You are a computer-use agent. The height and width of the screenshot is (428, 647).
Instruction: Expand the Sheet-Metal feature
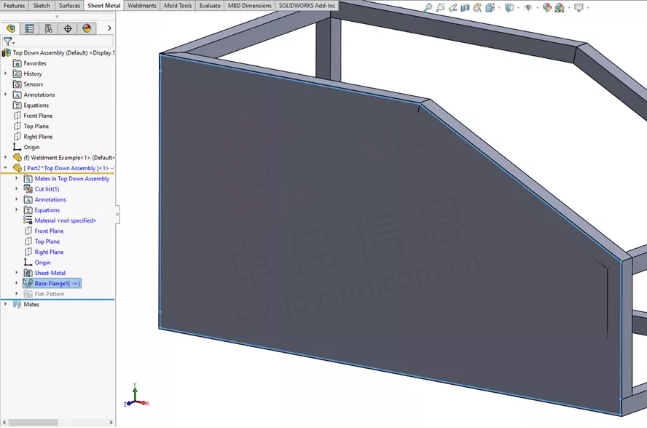click(17, 273)
